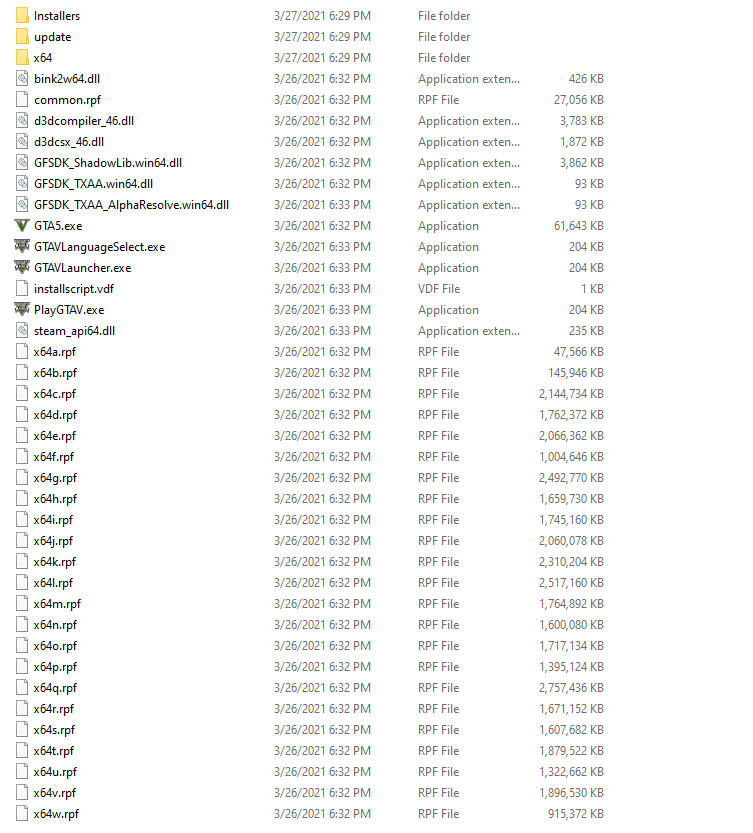
Task: Click the 915,372 KB size value
Action: 576,813
